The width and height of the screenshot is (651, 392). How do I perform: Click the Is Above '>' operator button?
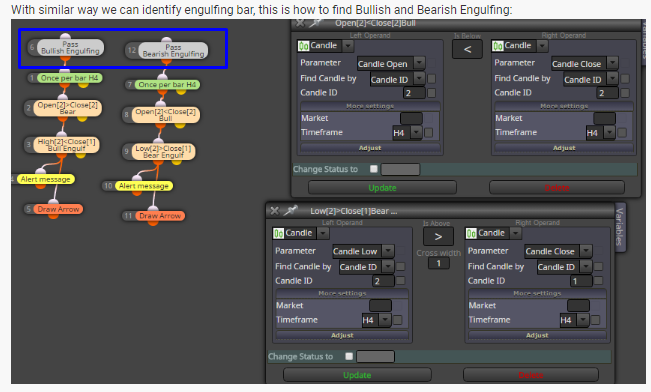[x=438, y=237]
